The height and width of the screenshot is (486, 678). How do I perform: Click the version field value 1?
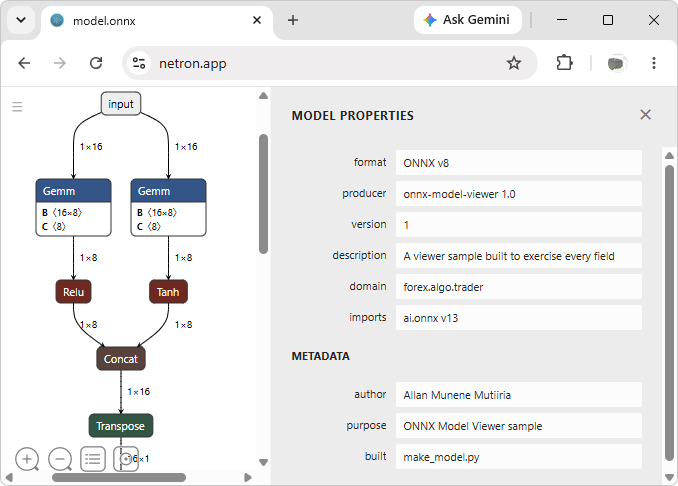pos(518,225)
